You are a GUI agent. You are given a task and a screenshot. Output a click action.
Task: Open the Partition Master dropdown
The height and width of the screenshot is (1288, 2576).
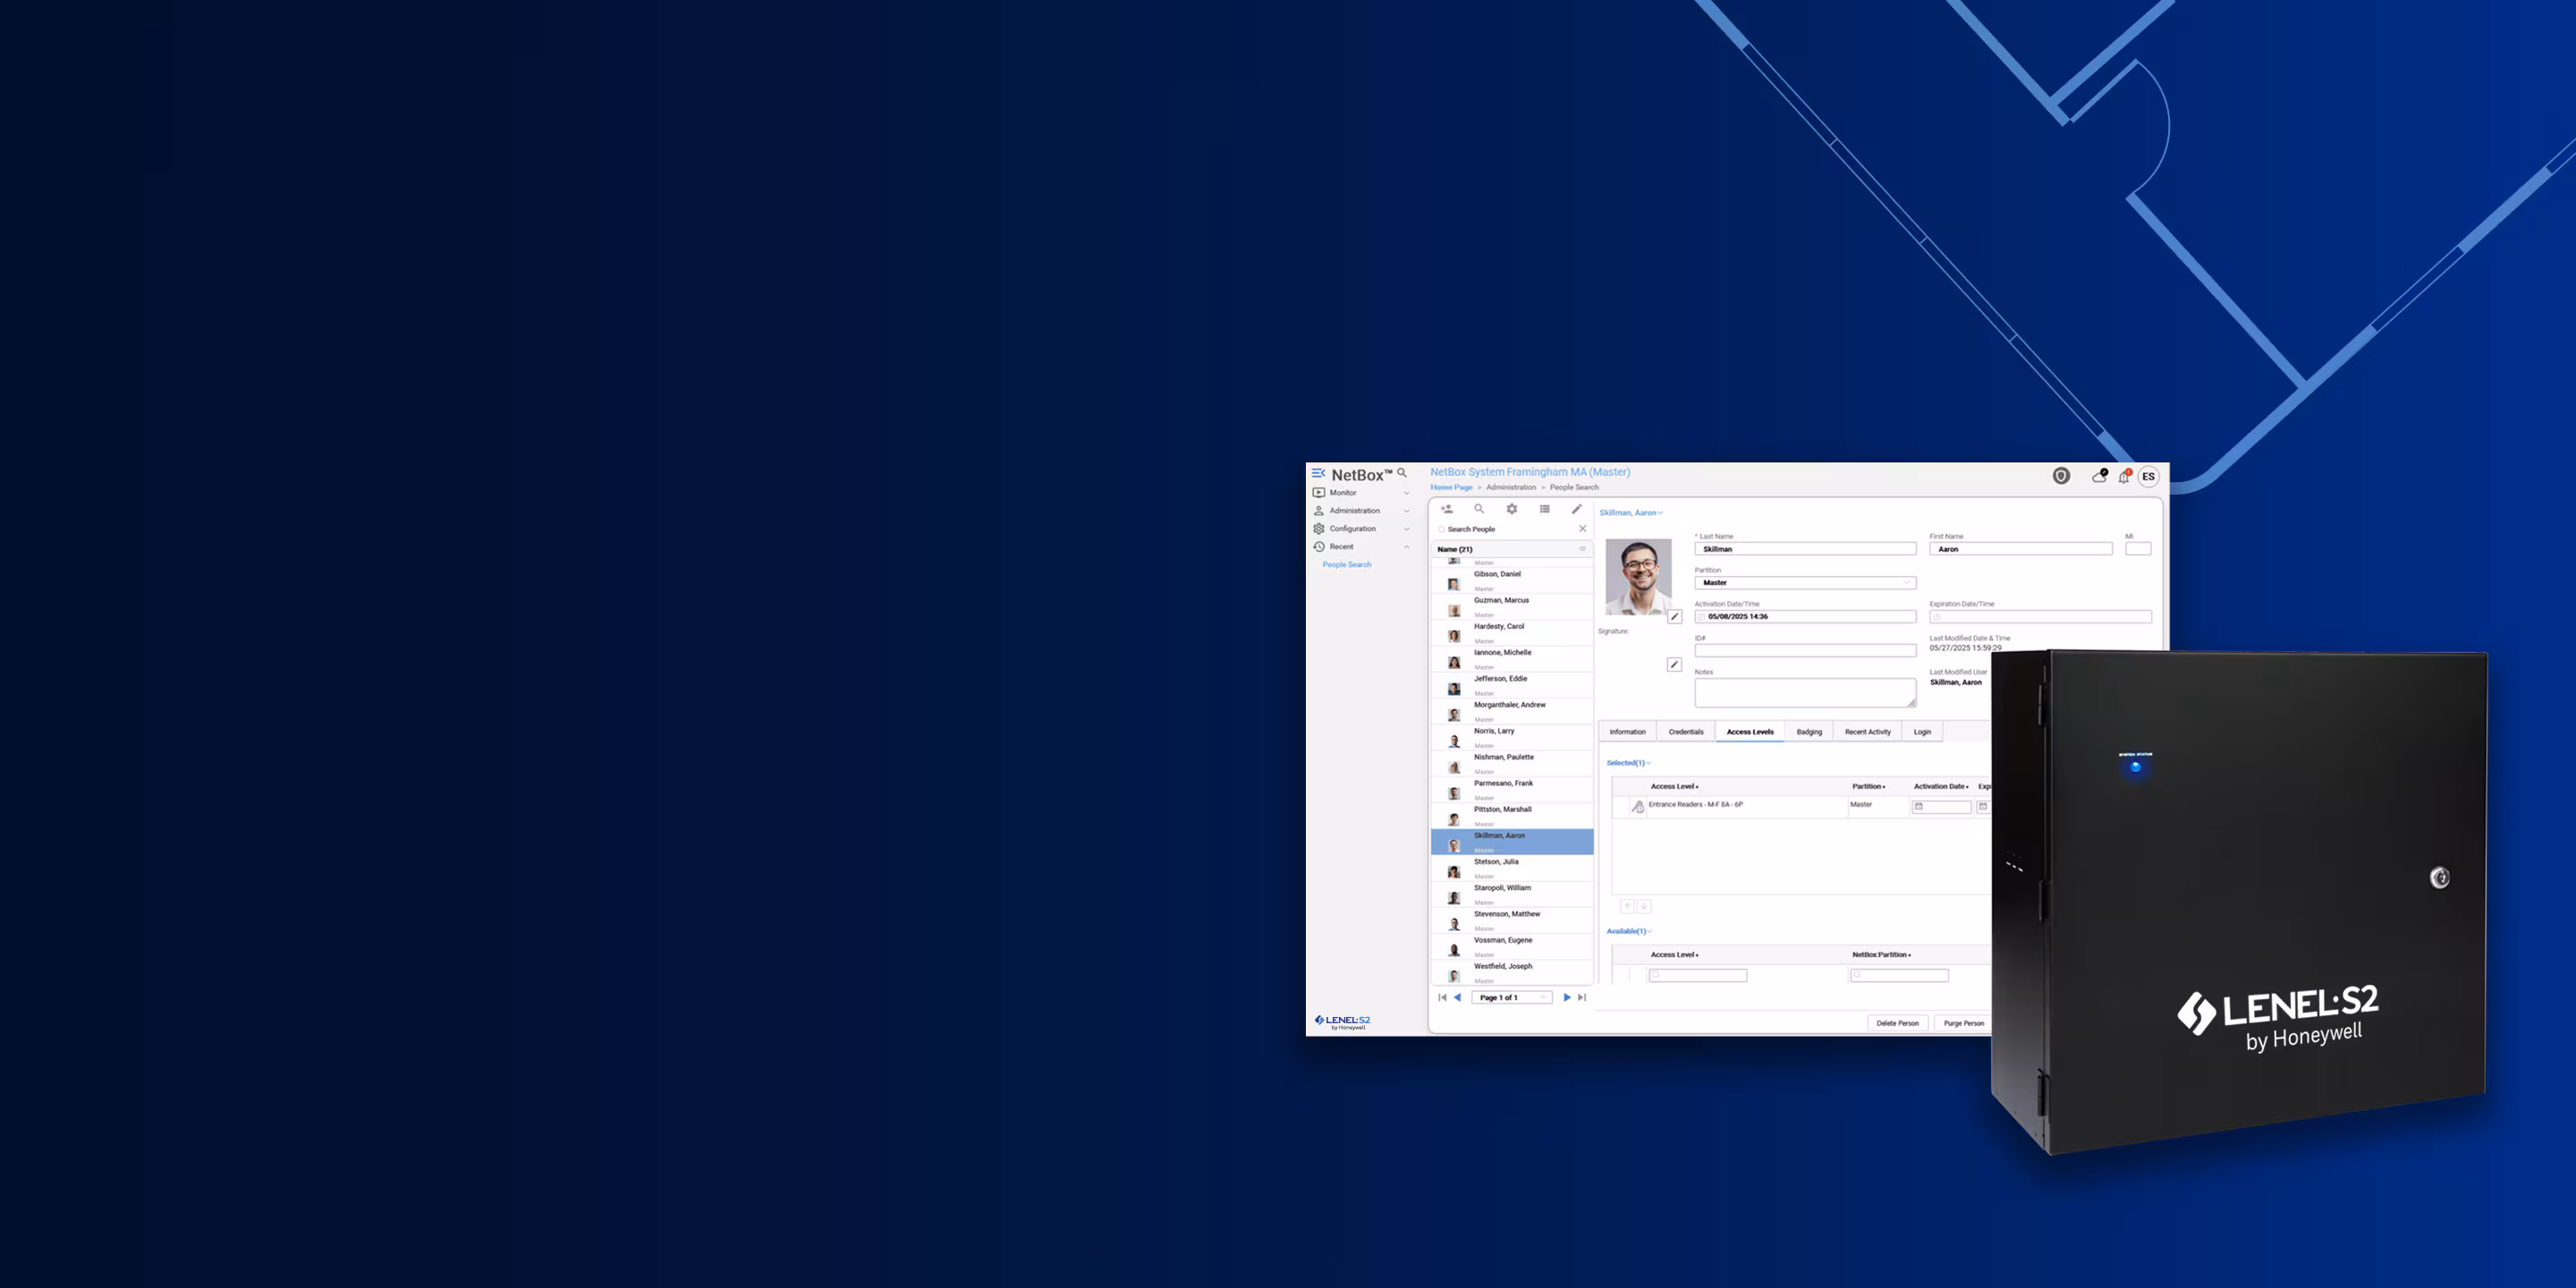[x=1805, y=583]
